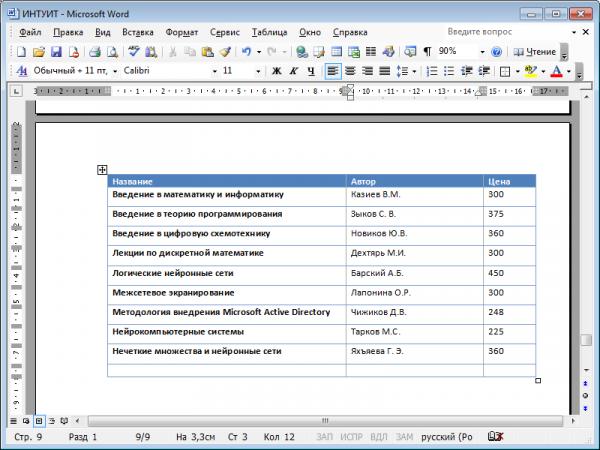Click the table move handle
The height and width of the screenshot is (450, 600).
tap(102, 170)
